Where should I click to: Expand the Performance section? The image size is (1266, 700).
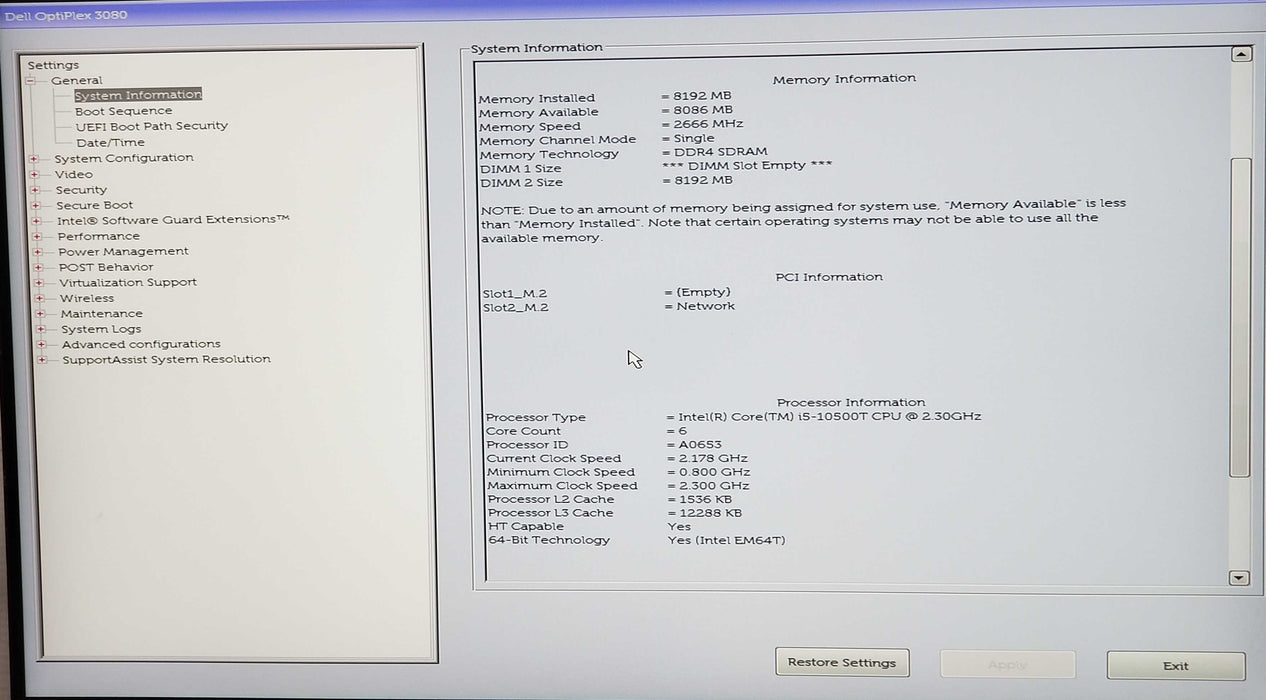point(37,236)
